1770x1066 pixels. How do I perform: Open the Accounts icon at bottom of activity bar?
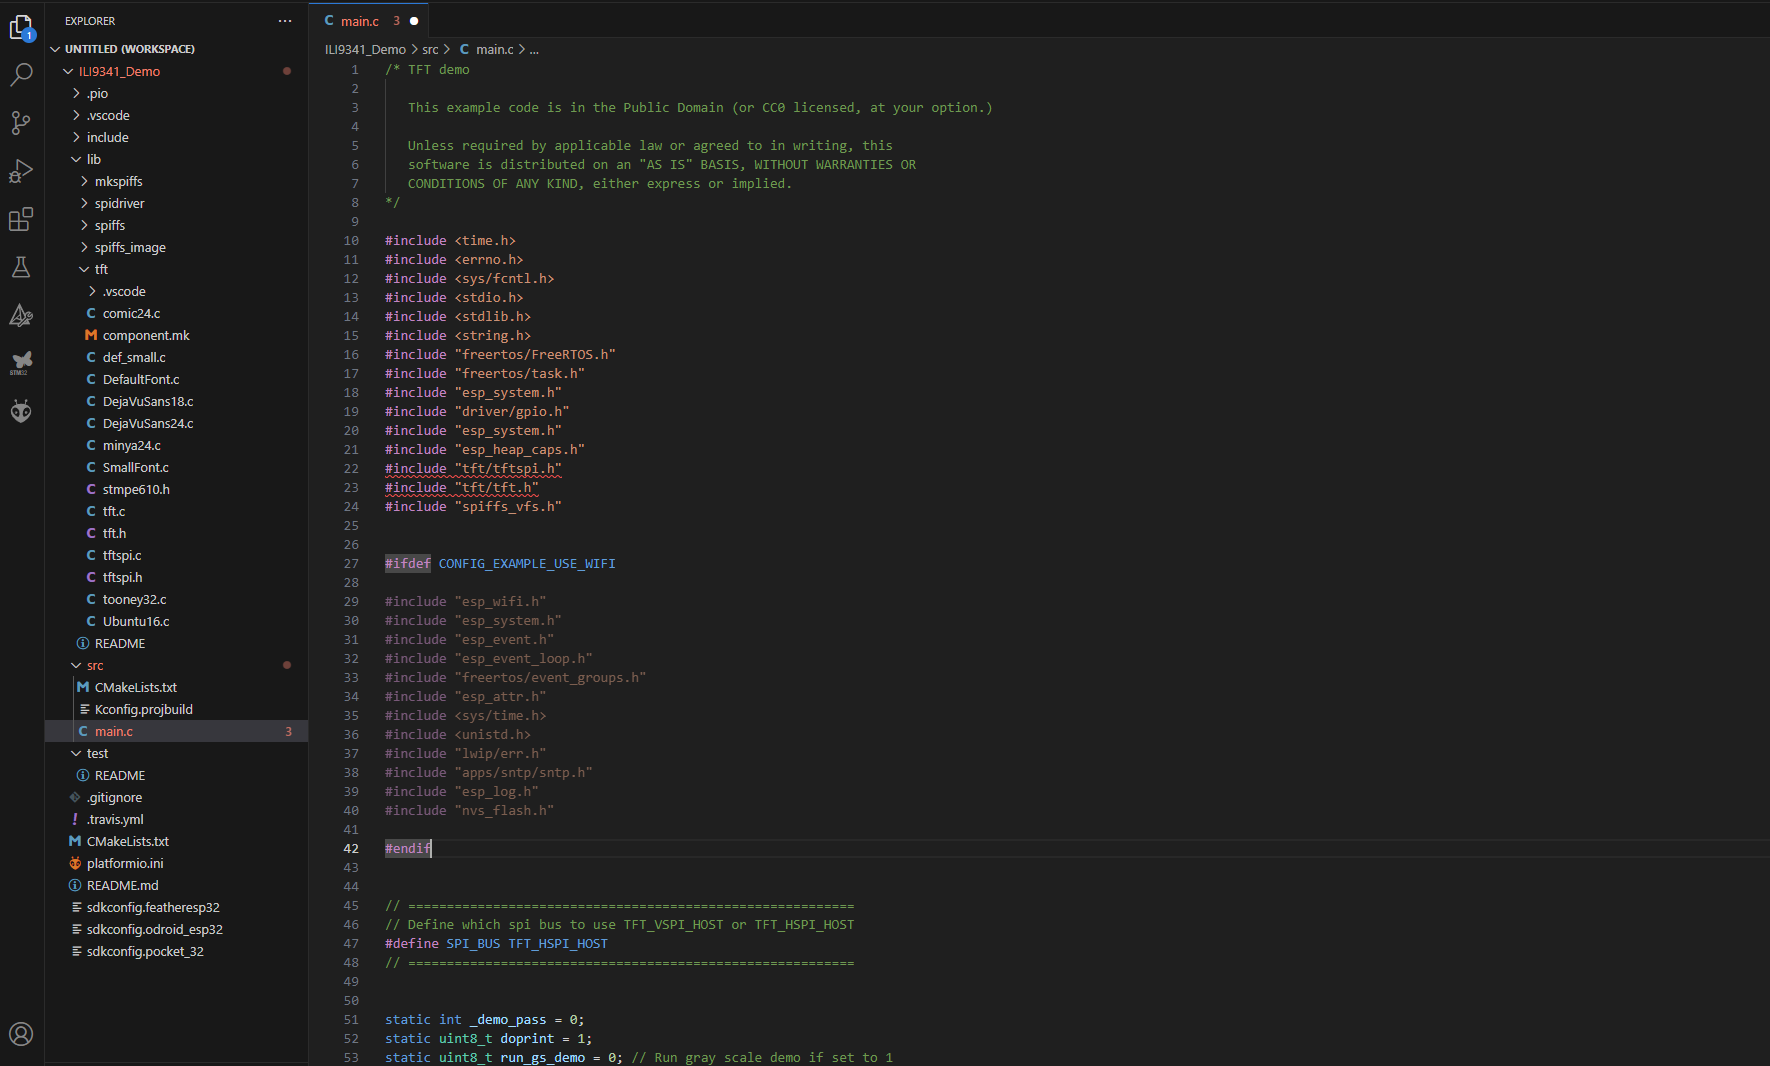click(x=21, y=1034)
